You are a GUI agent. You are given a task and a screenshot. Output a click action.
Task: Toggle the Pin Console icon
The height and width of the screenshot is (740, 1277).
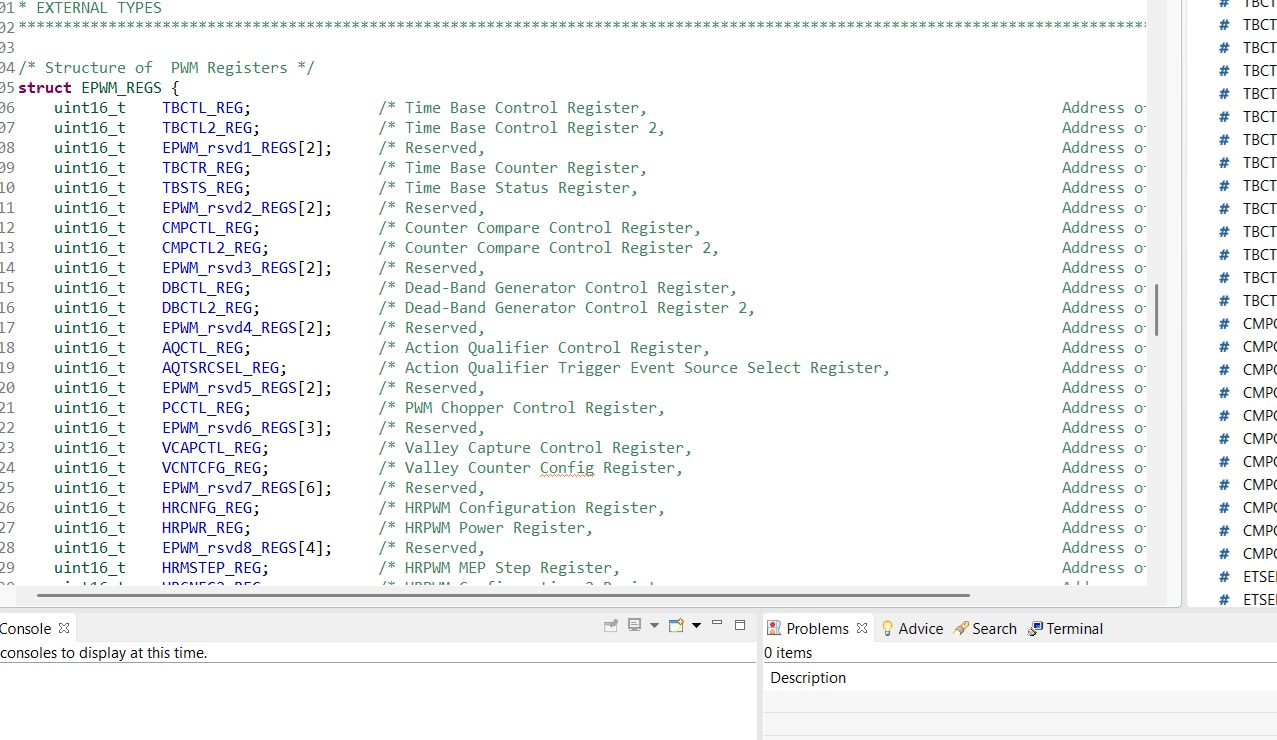coord(611,626)
